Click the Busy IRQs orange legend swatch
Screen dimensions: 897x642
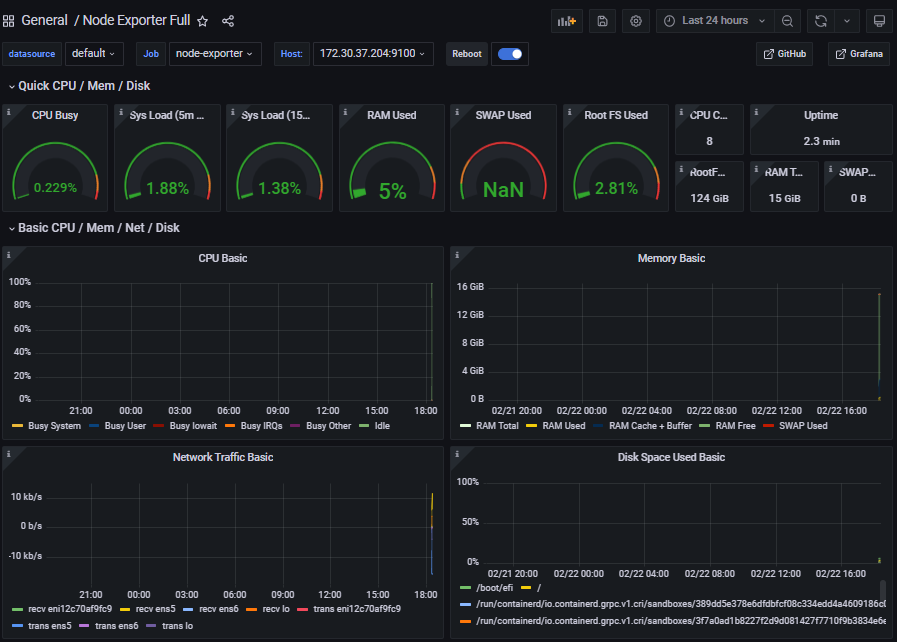coord(230,426)
